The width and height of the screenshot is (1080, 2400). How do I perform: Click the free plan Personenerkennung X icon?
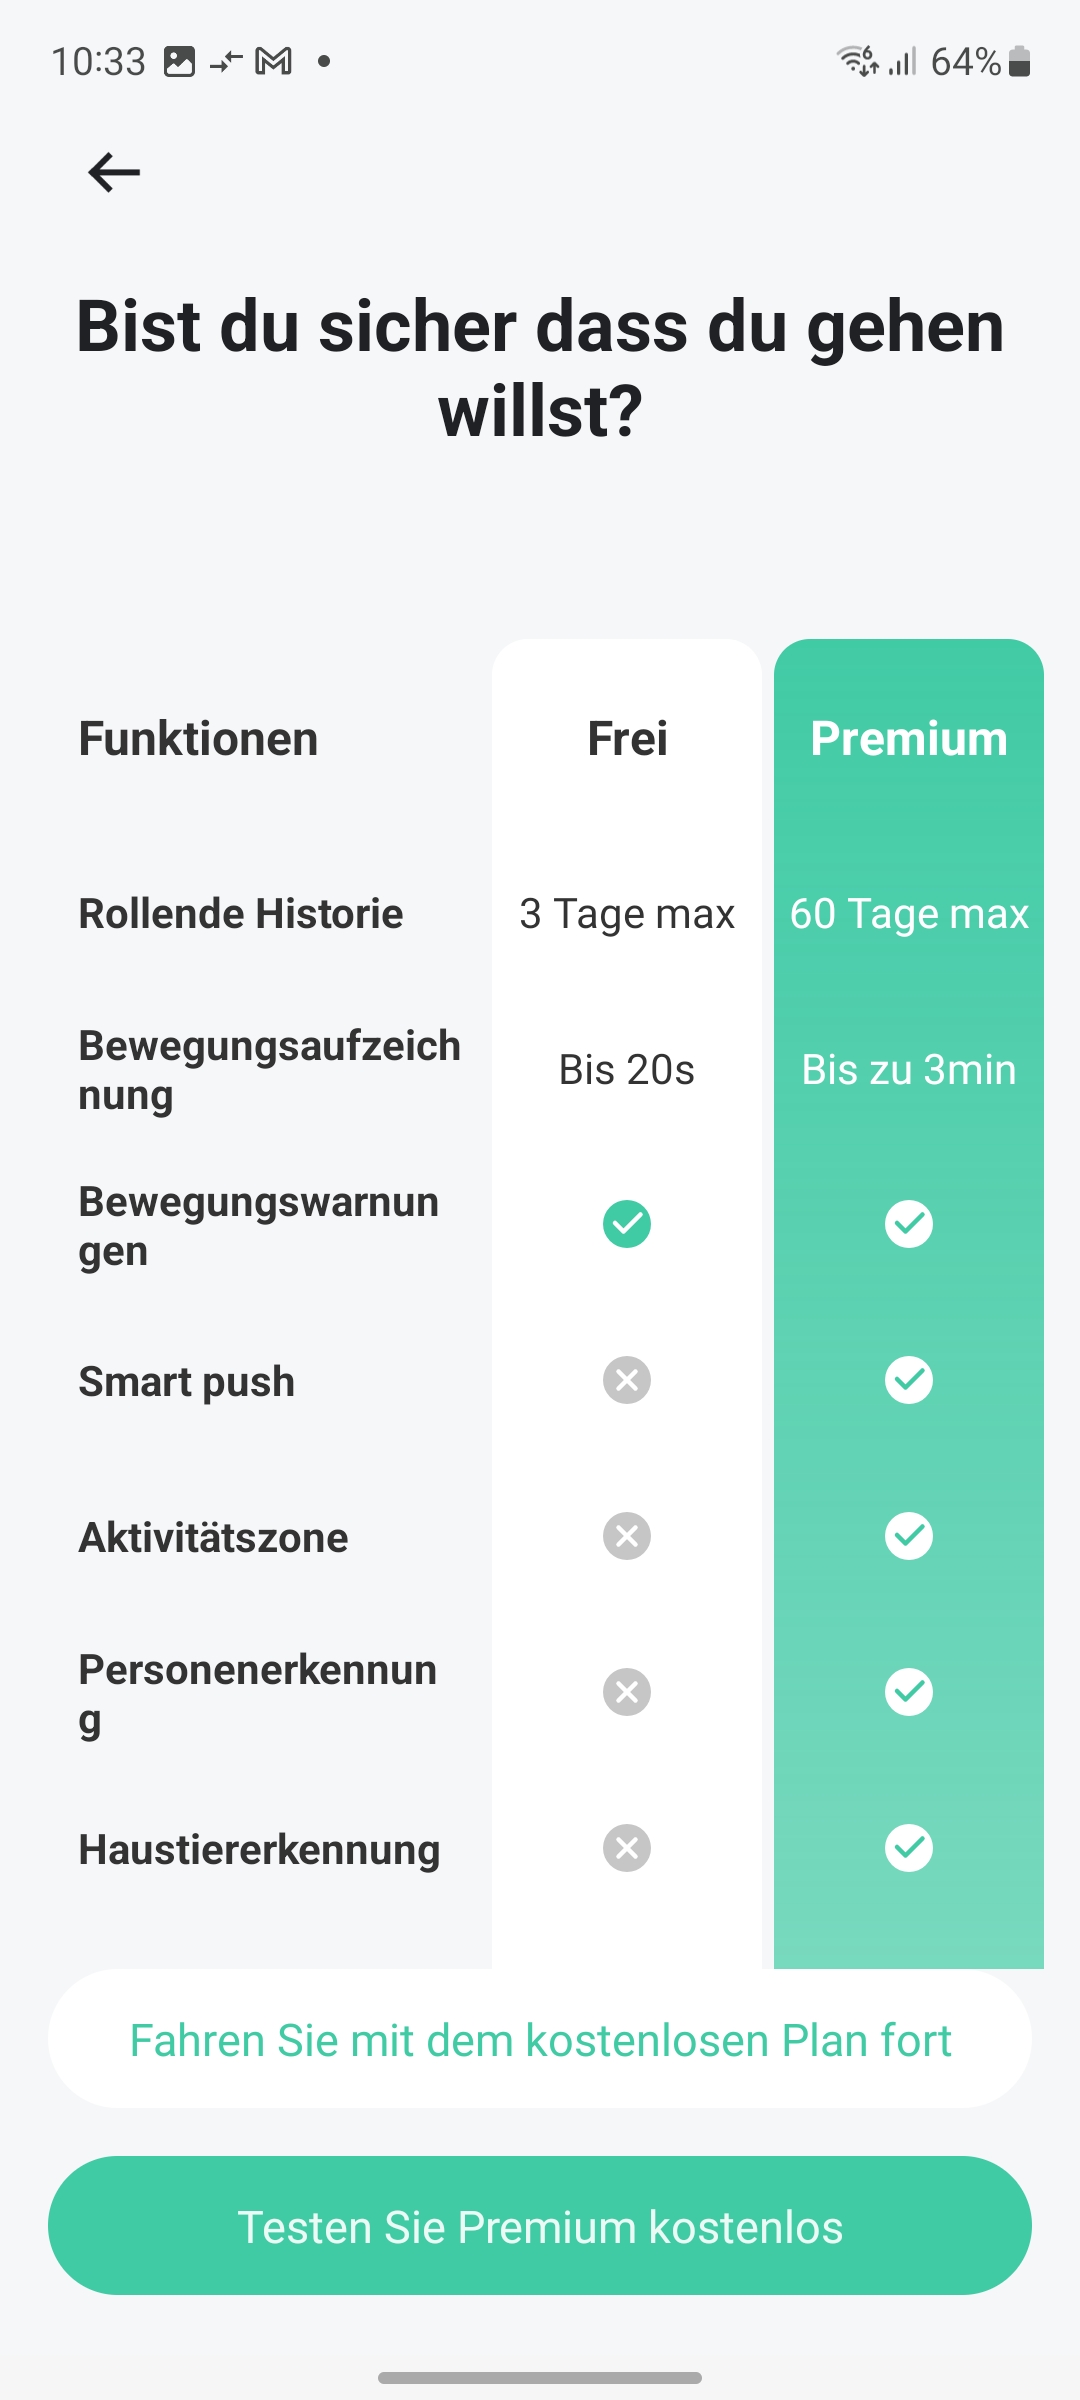point(627,1692)
